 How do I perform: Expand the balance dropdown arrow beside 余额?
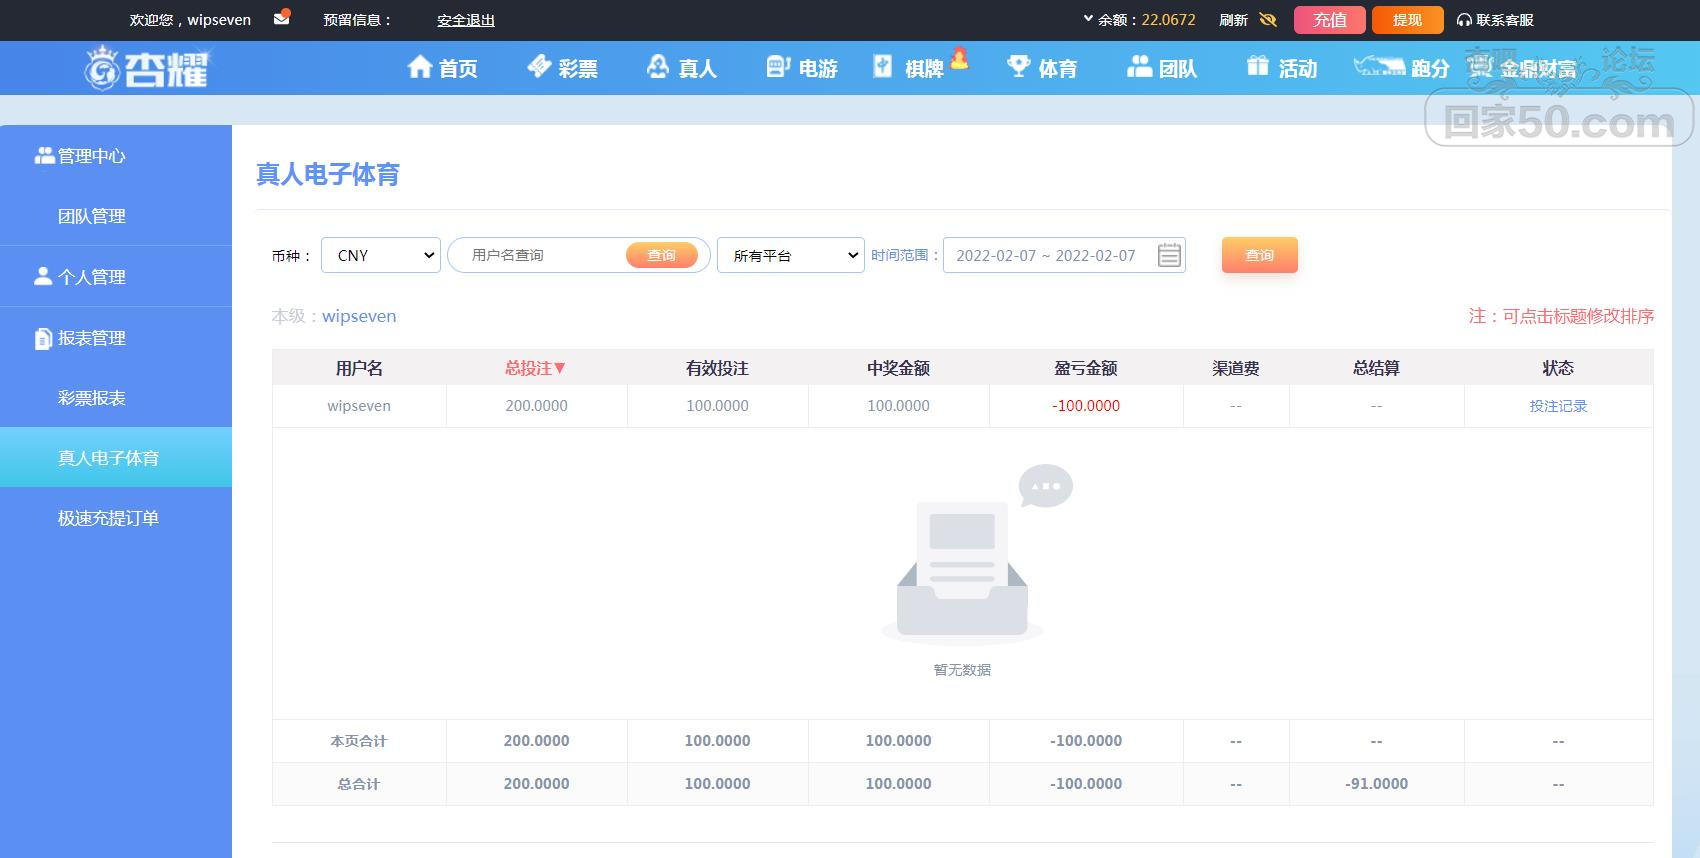click(1088, 19)
